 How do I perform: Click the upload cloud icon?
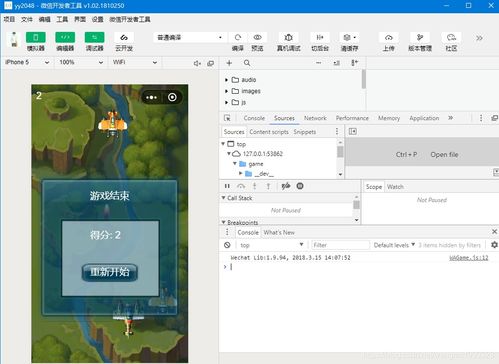pos(388,37)
